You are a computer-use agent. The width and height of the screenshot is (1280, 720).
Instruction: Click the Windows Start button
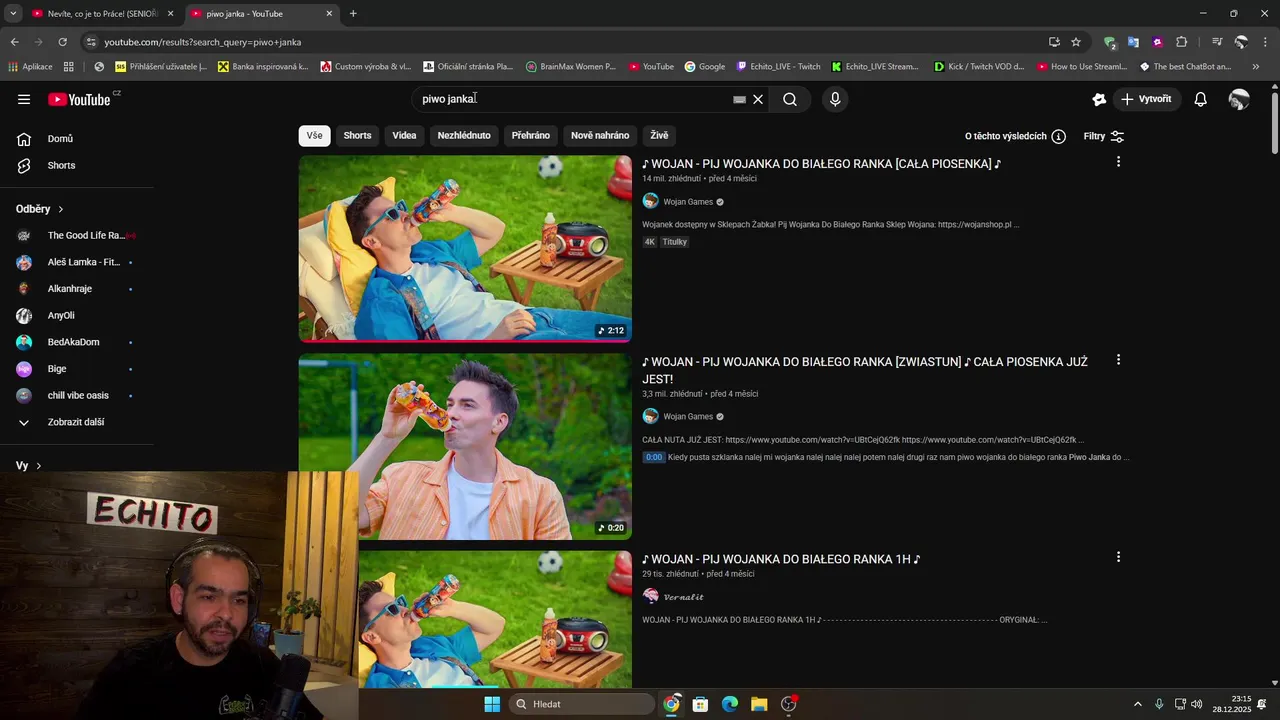(x=492, y=704)
